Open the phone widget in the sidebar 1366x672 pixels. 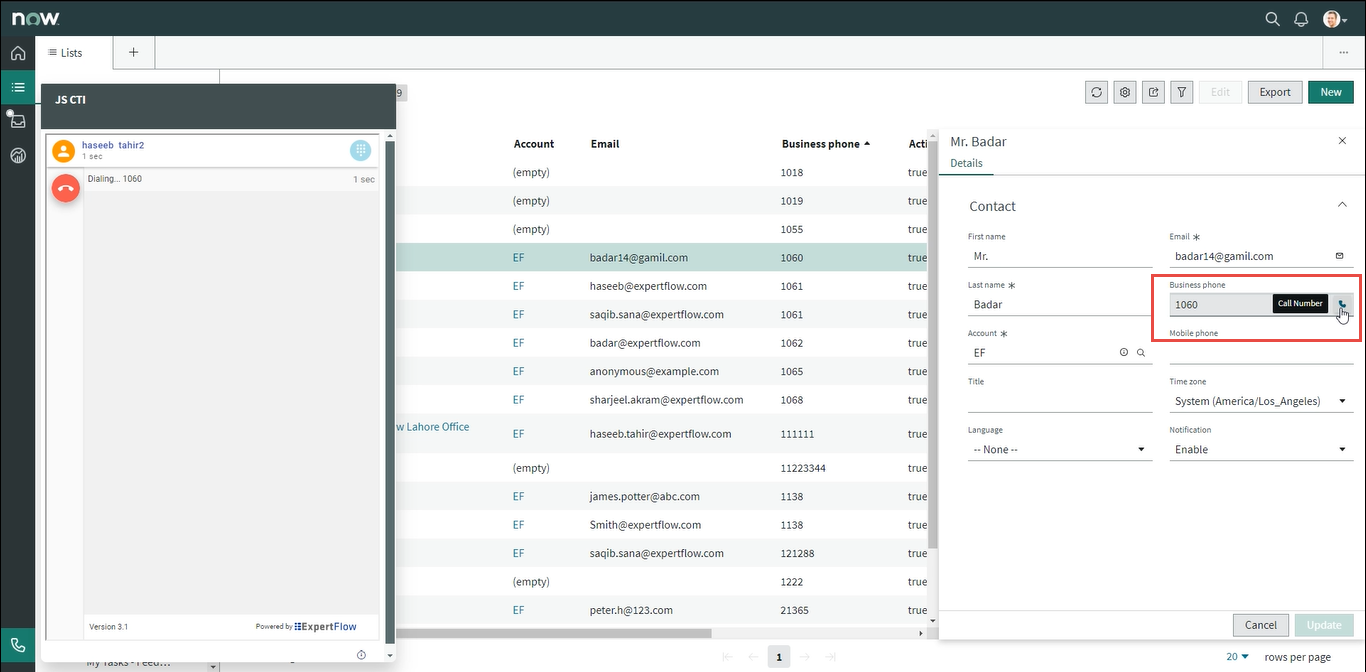[x=18, y=645]
